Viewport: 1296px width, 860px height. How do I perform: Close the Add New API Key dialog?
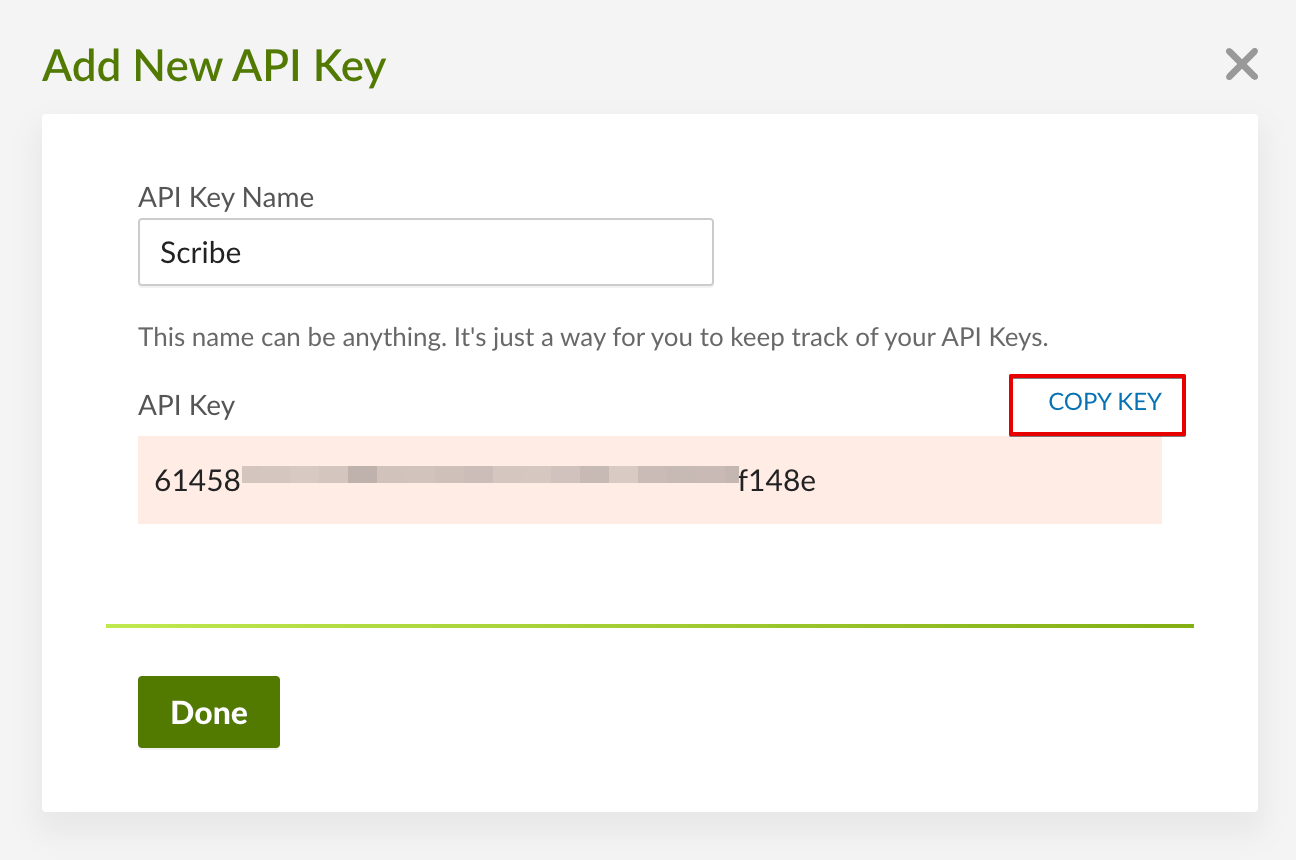(1241, 65)
